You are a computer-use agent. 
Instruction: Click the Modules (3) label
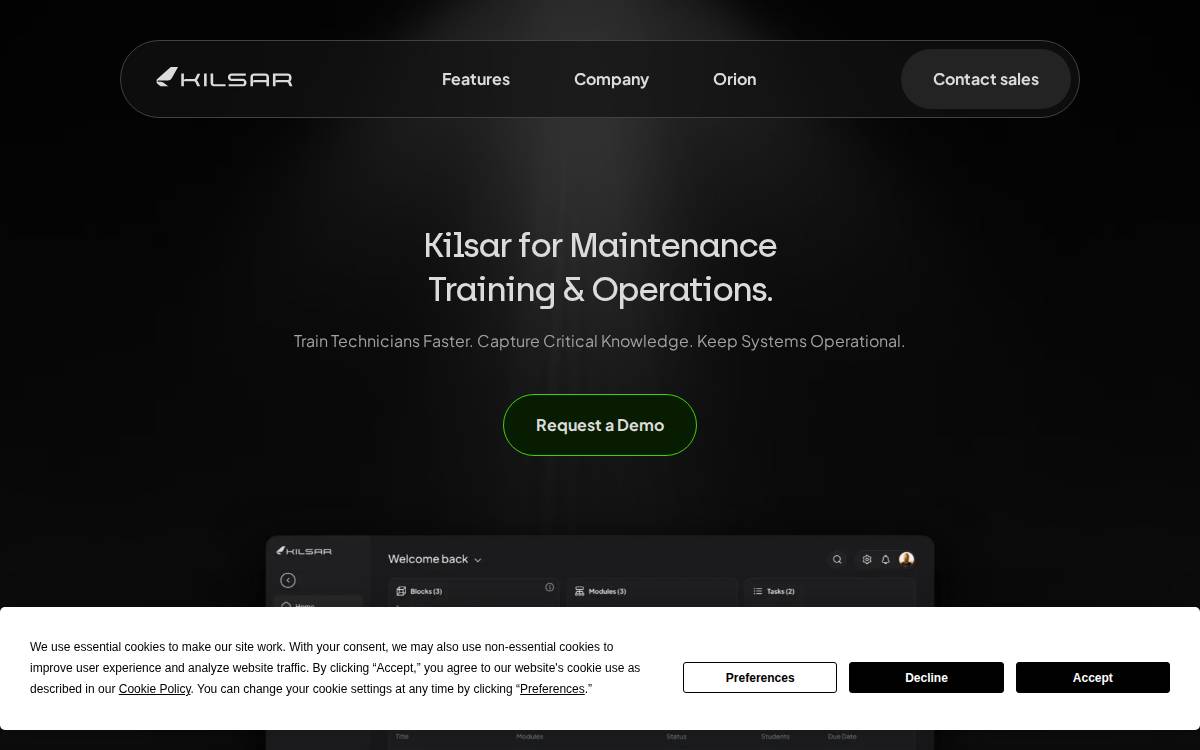point(607,591)
